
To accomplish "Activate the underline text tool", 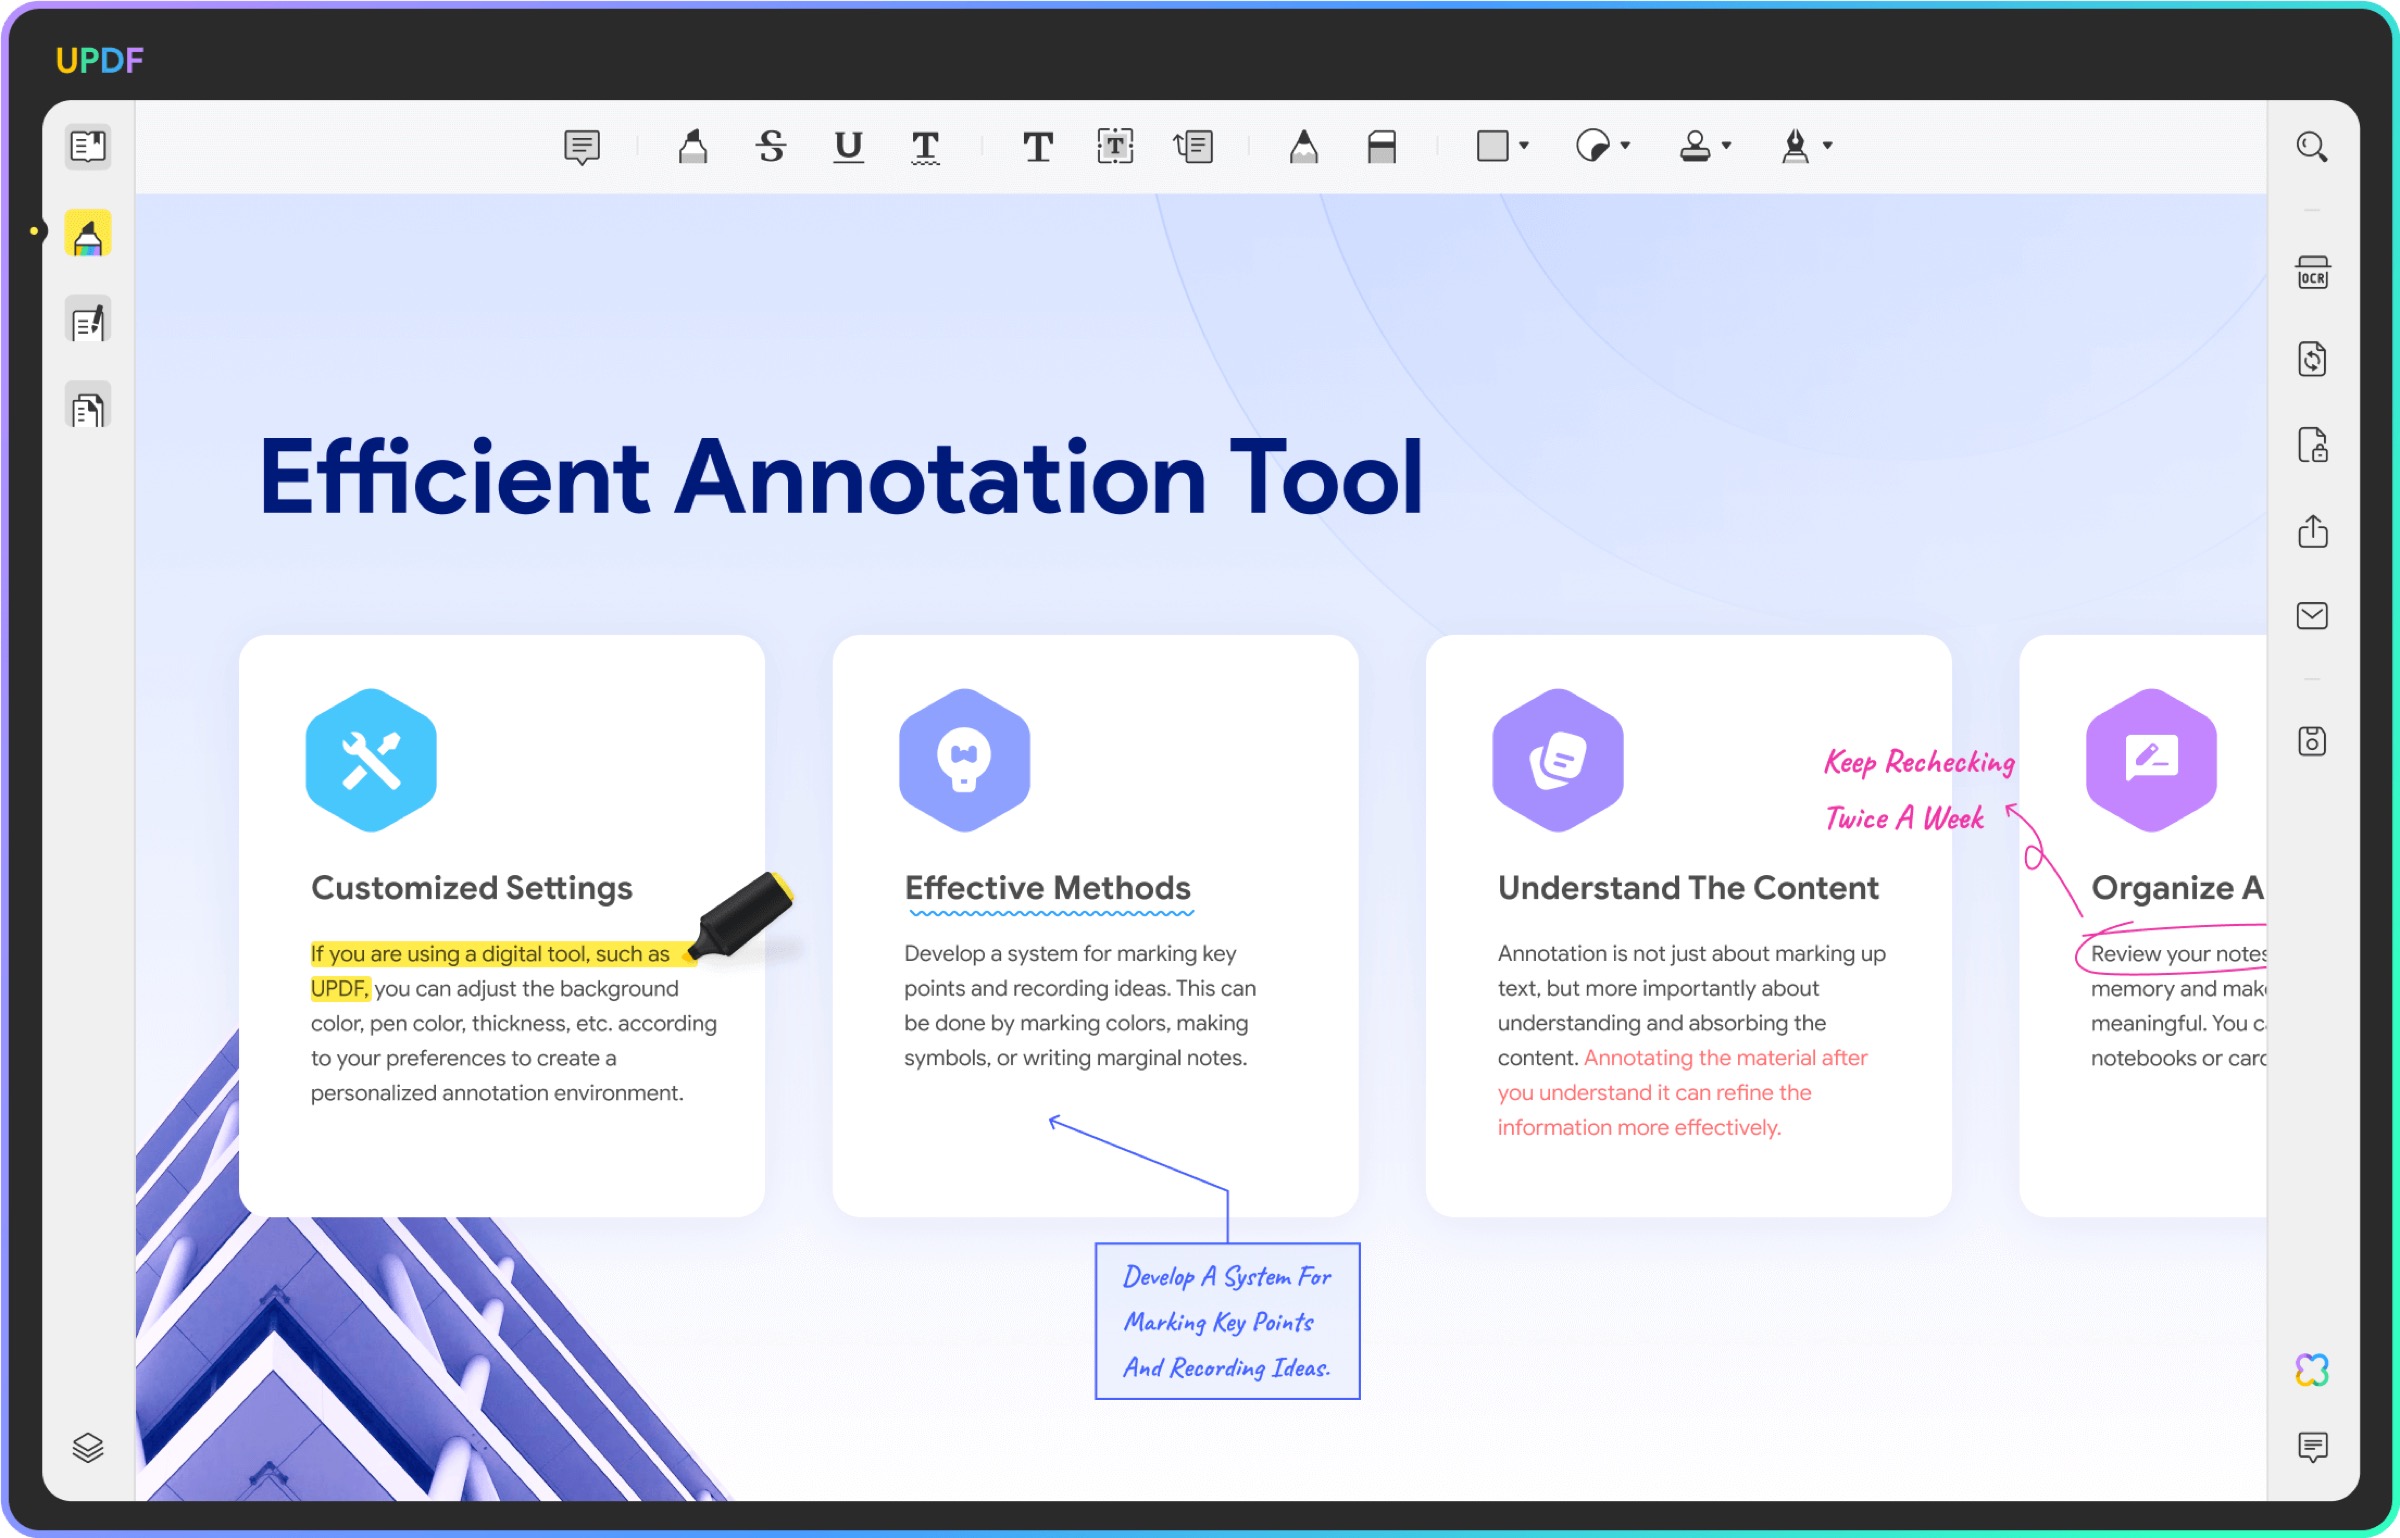I will pyautogui.click(x=848, y=147).
